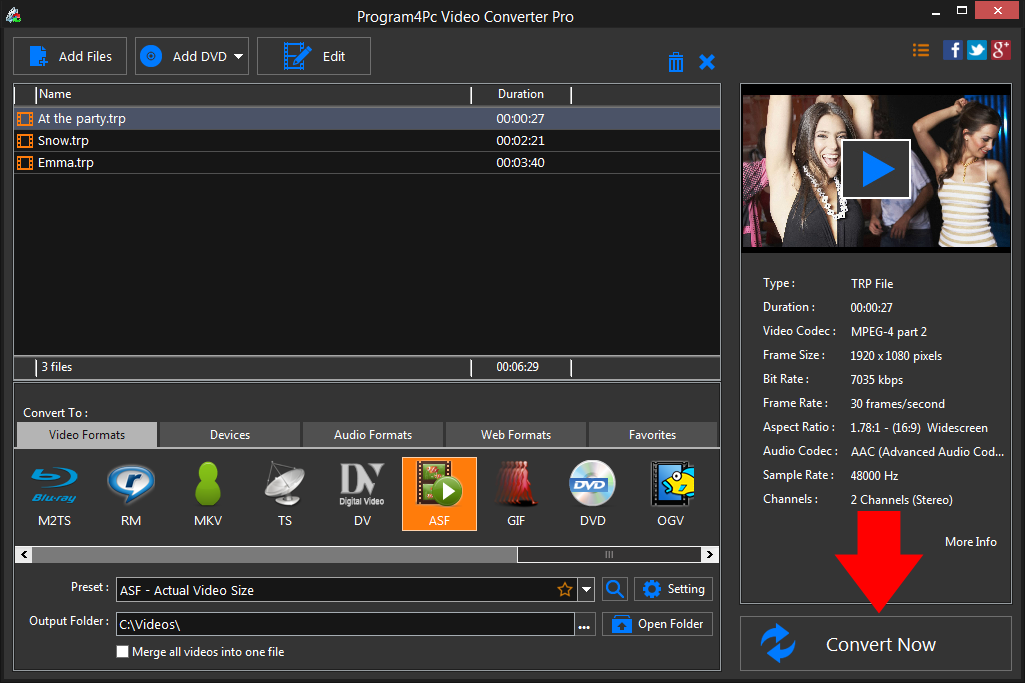This screenshot has height=683, width=1025.
Task: Enable Merge all videos into one file
Action: pyautogui.click(x=122, y=651)
